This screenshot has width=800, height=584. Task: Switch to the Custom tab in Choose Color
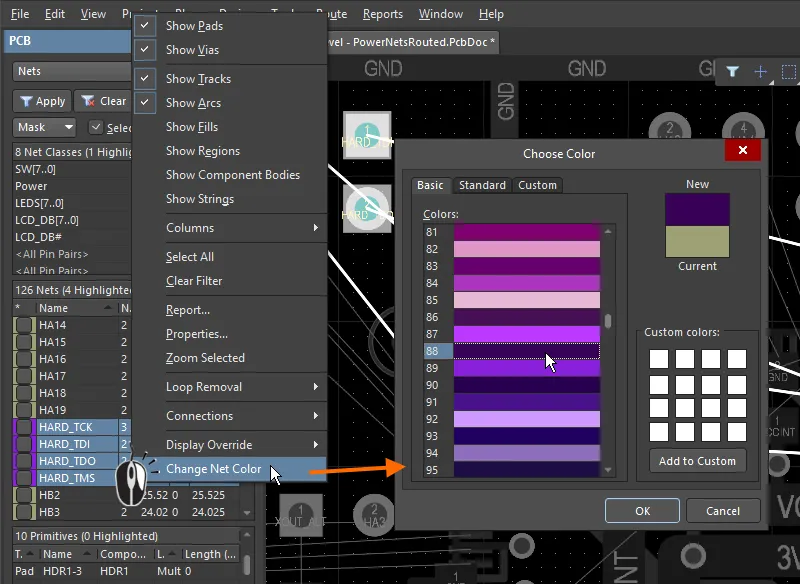pyautogui.click(x=537, y=185)
